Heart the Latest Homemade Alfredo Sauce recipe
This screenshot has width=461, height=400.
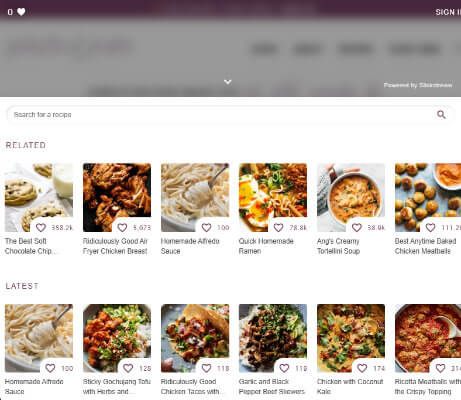pos(50,368)
